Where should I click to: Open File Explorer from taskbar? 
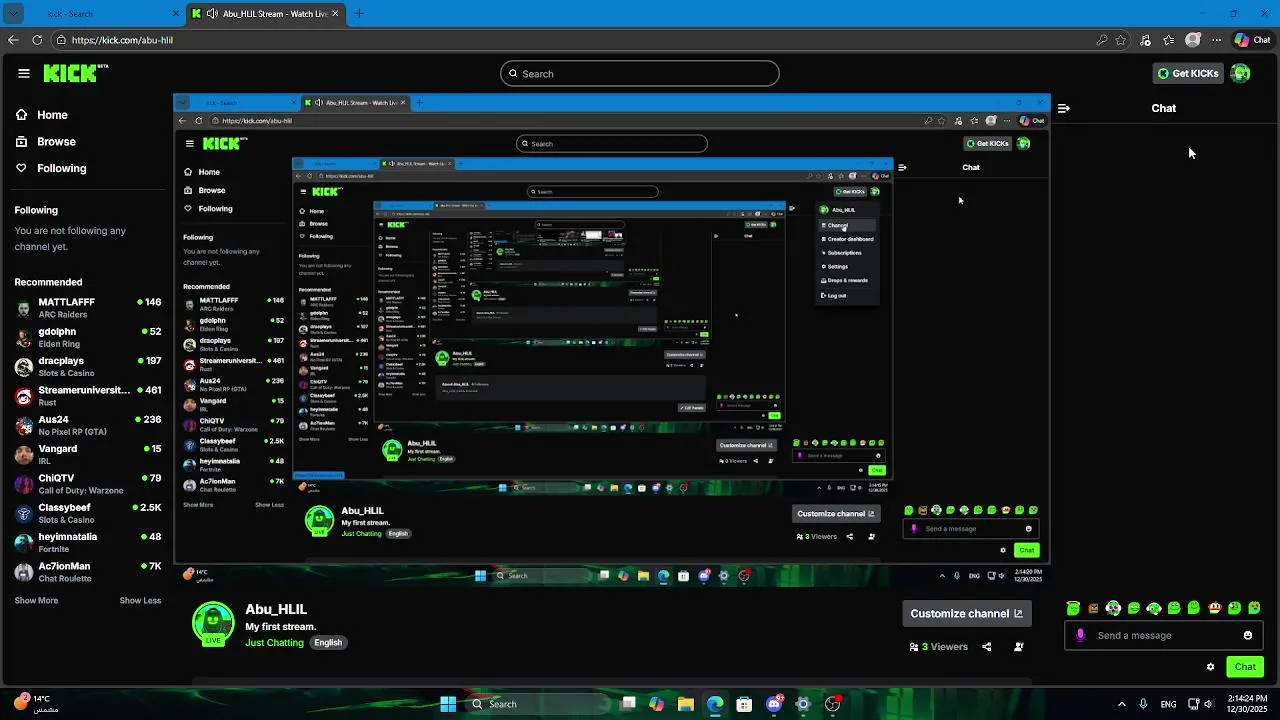pos(685,704)
